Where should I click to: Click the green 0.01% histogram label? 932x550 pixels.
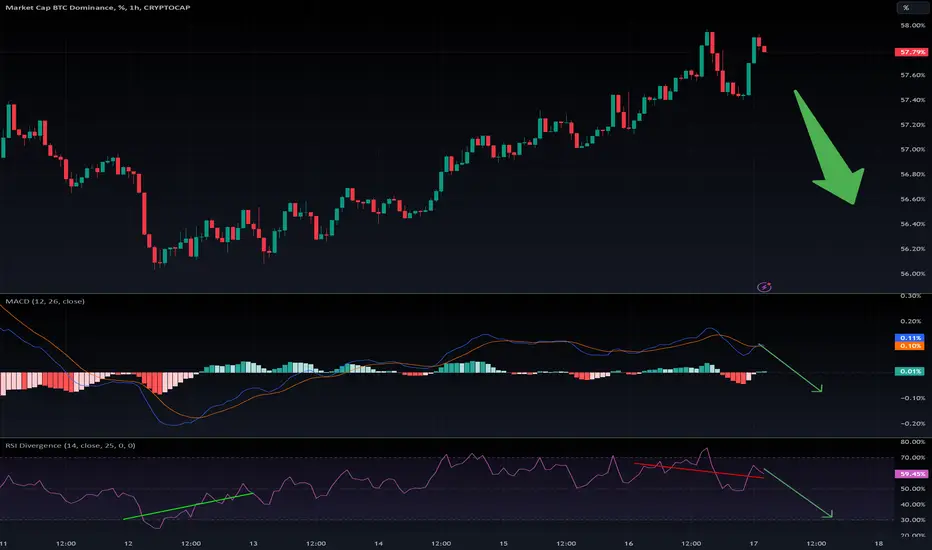(910, 371)
